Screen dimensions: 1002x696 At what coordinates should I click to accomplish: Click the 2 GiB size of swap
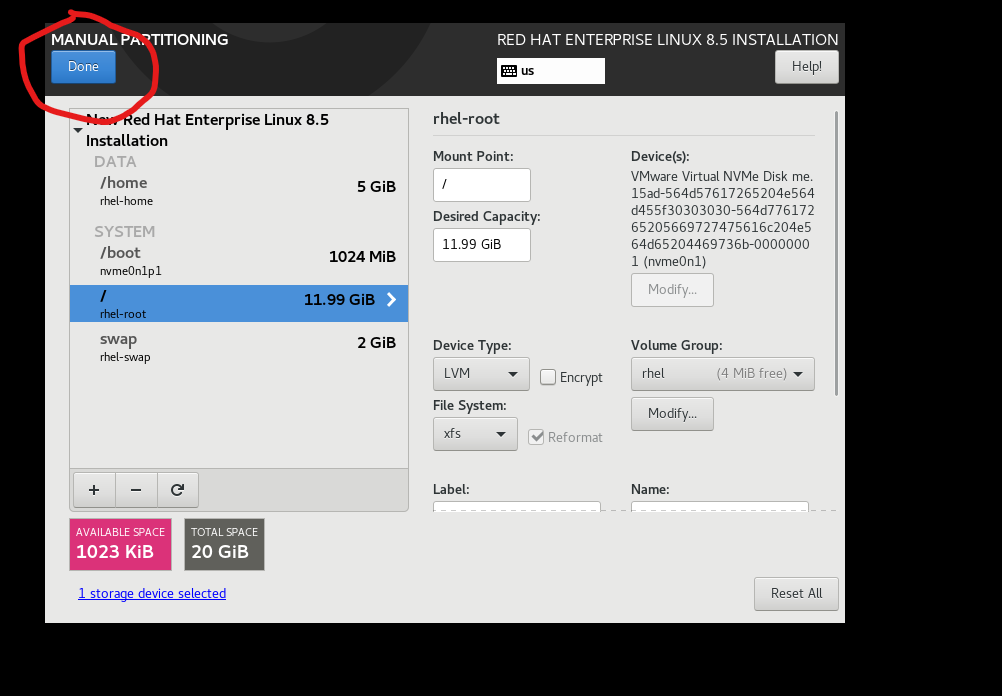376,343
